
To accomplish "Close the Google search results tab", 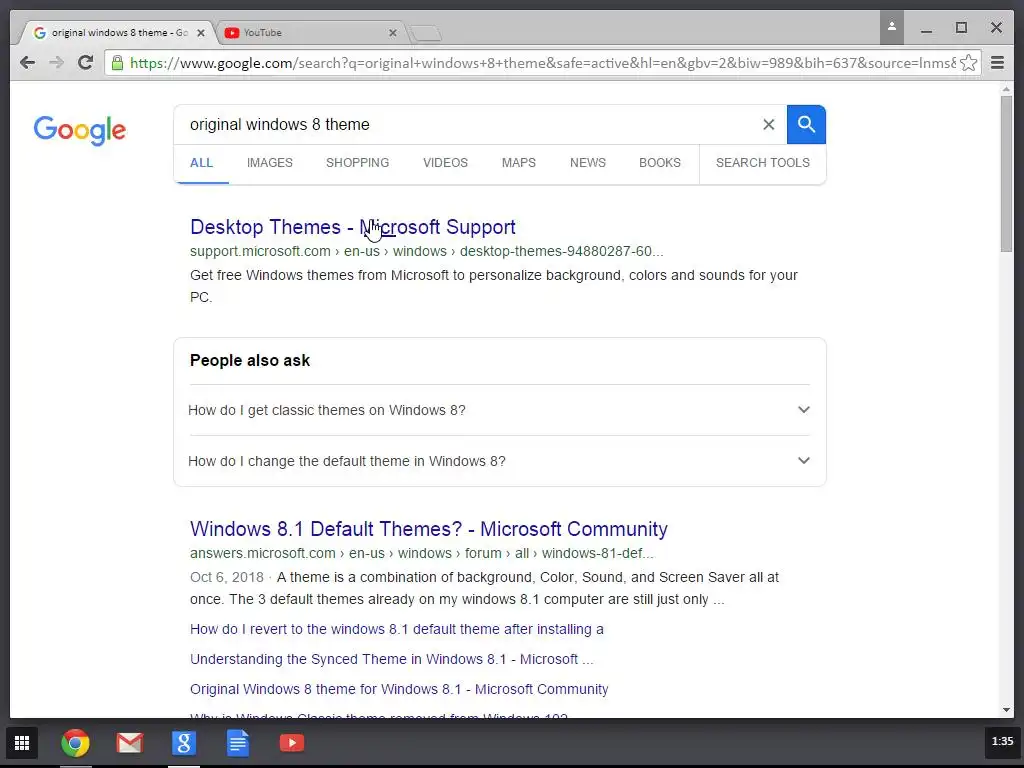I will [200, 33].
